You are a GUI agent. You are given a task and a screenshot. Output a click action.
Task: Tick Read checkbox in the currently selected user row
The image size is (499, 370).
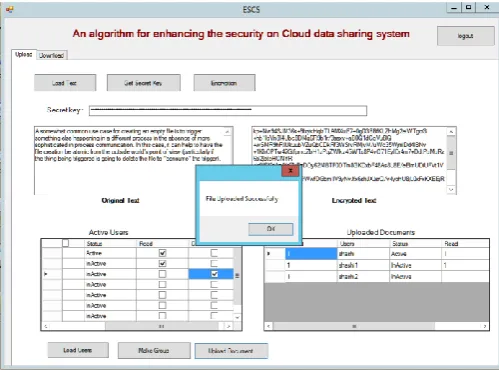(x=162, y=274)
